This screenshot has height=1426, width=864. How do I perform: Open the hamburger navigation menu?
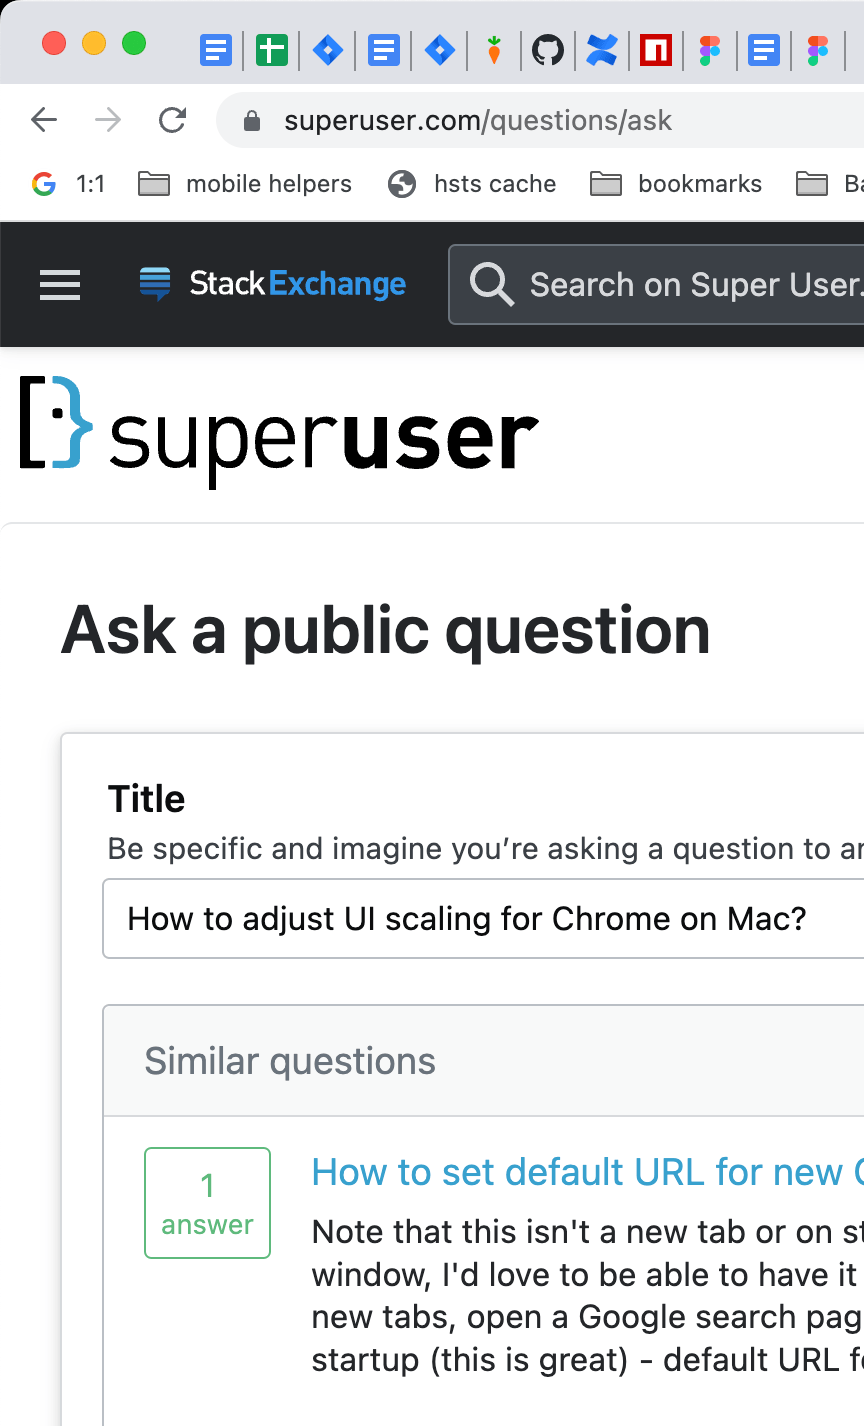(x=60, y=285)
